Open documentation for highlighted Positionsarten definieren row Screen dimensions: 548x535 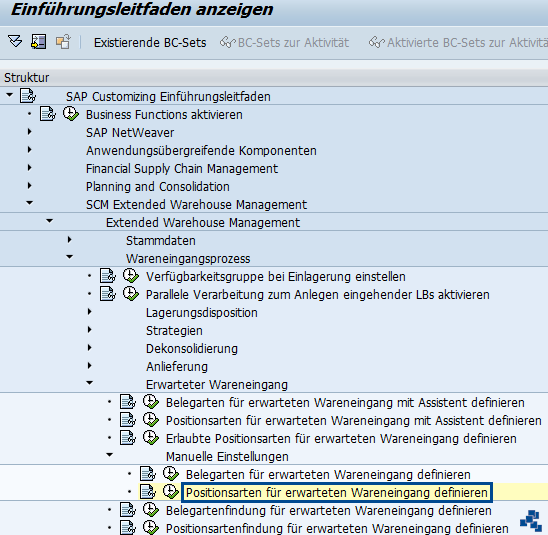click(x=147, y=492)
